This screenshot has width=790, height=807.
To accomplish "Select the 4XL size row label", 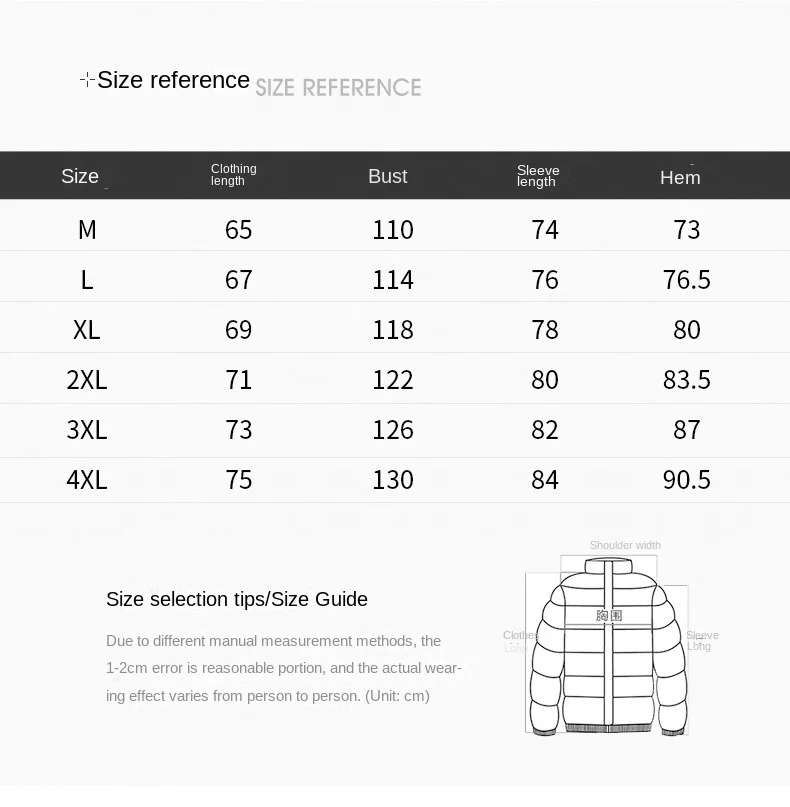I will pos(86,480).
